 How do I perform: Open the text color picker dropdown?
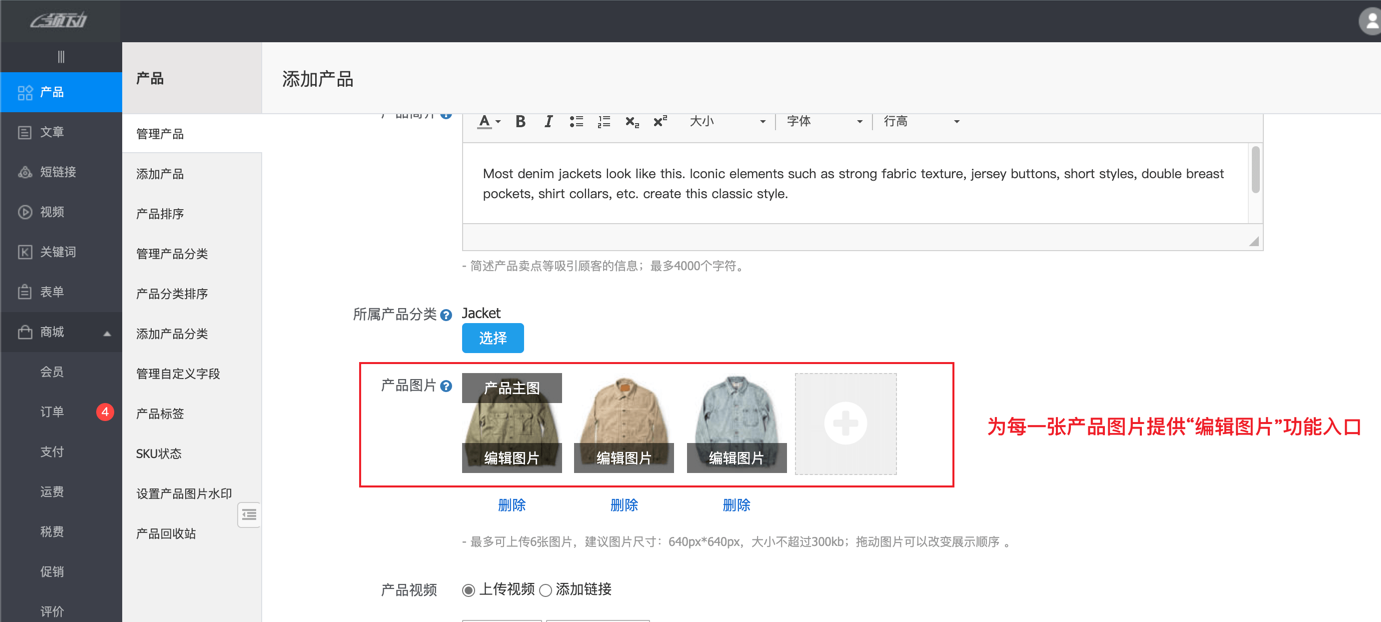click(x=488, y=121)
